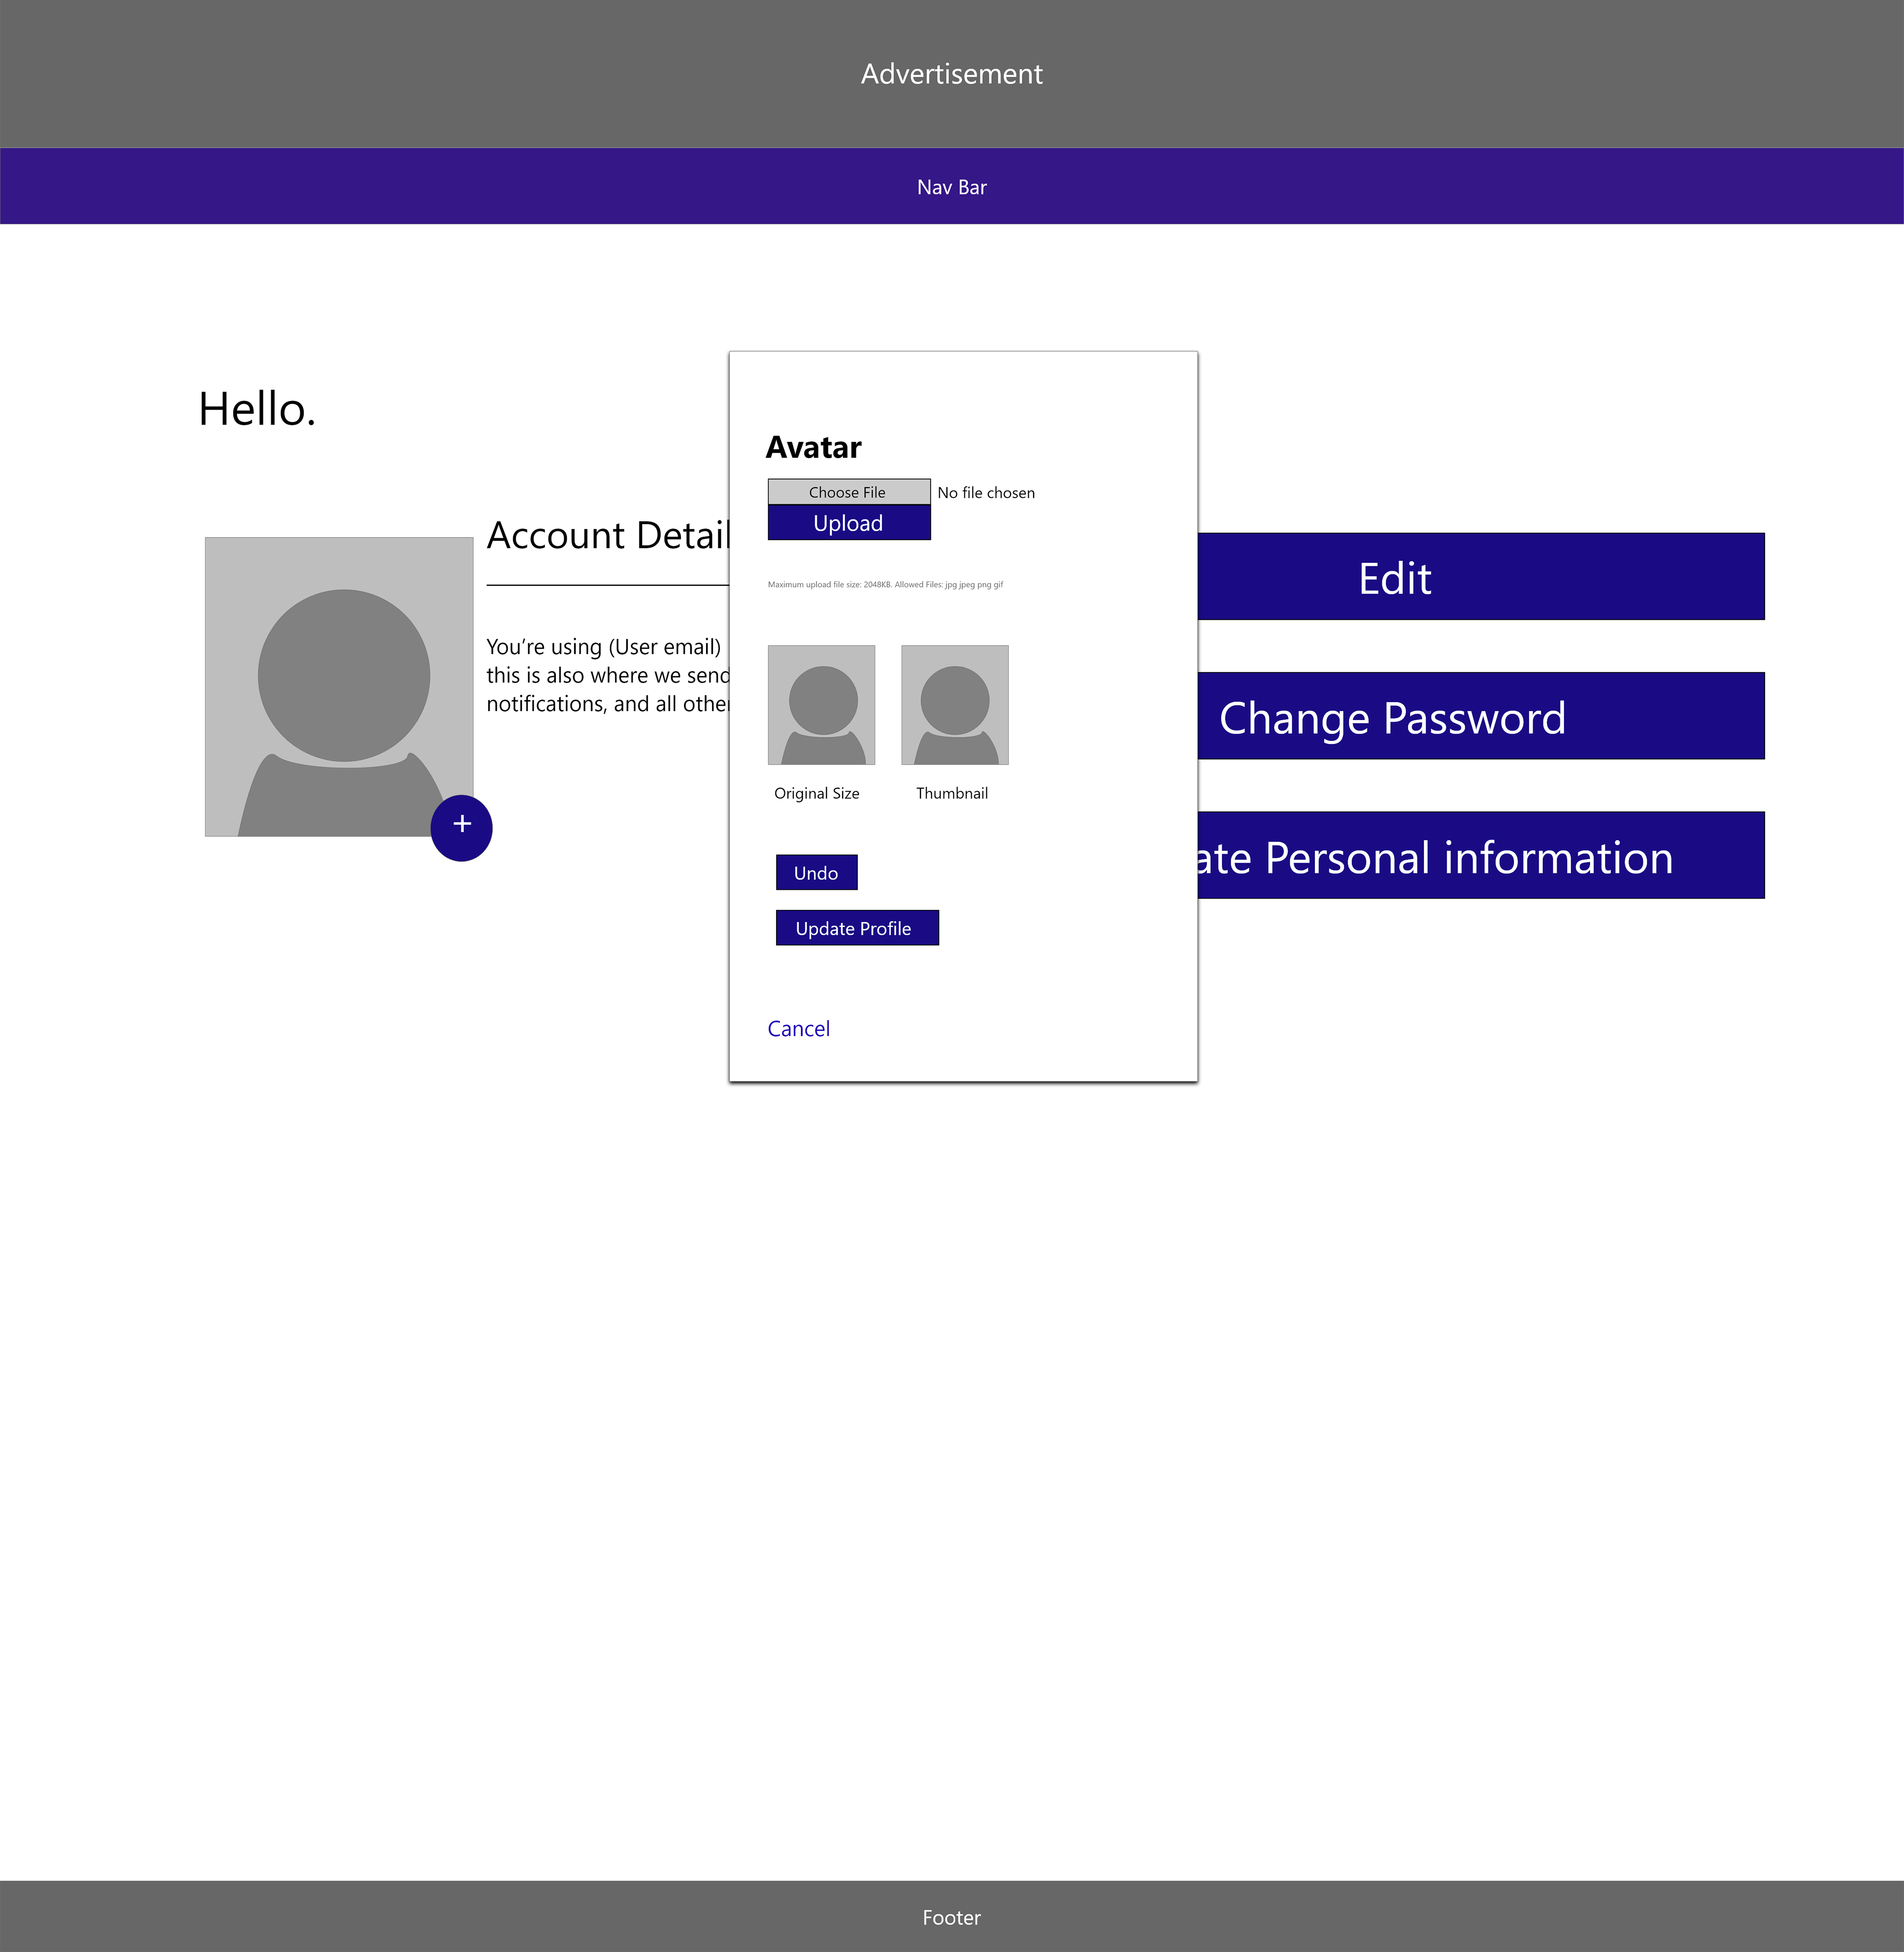Click the No file chosen text

(985, 493)
